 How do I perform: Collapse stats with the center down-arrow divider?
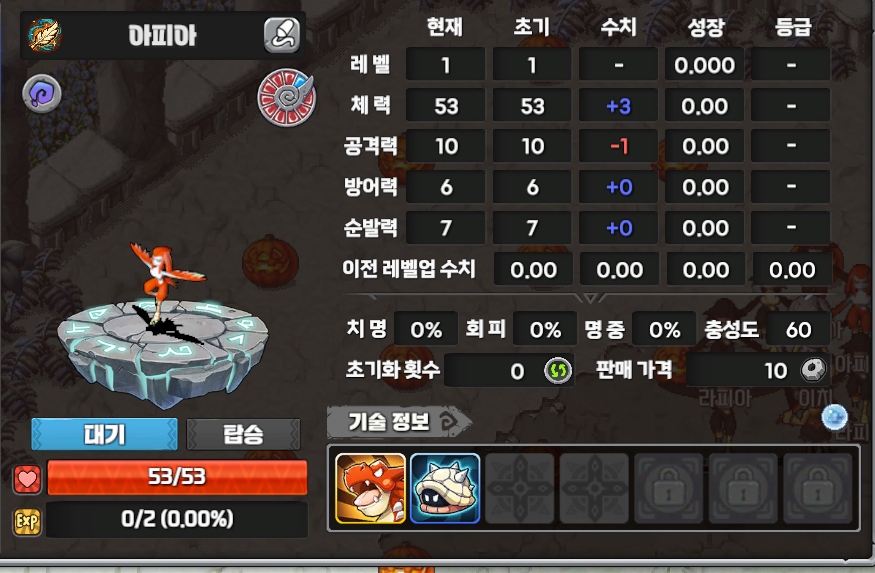coord(590,297)
